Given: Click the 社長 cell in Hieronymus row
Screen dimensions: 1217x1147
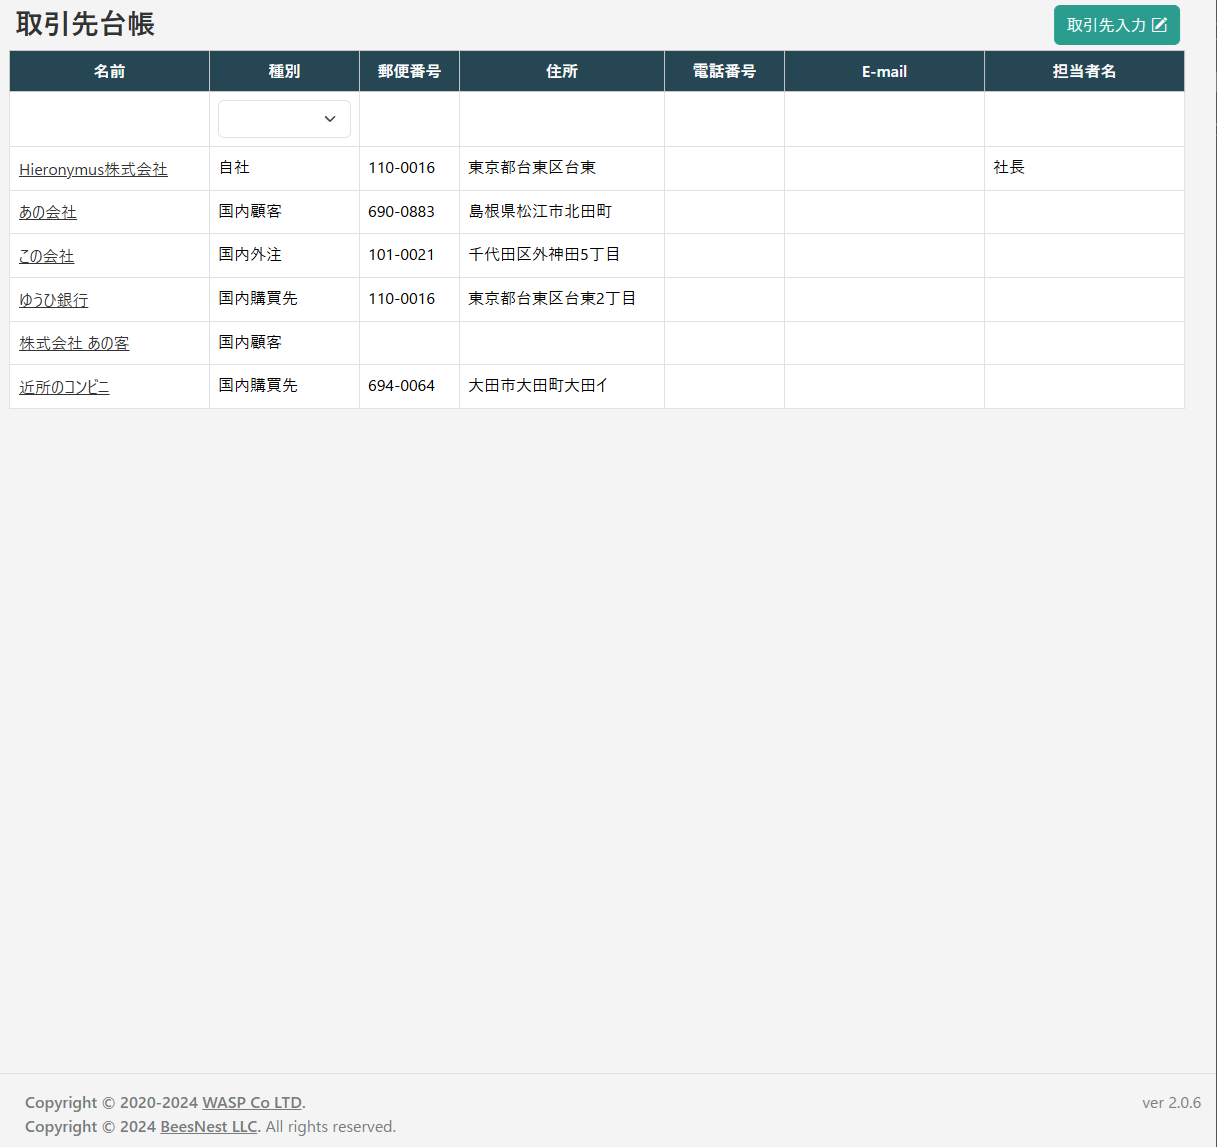Looking at the screenshot, I should click(1009, 167).
